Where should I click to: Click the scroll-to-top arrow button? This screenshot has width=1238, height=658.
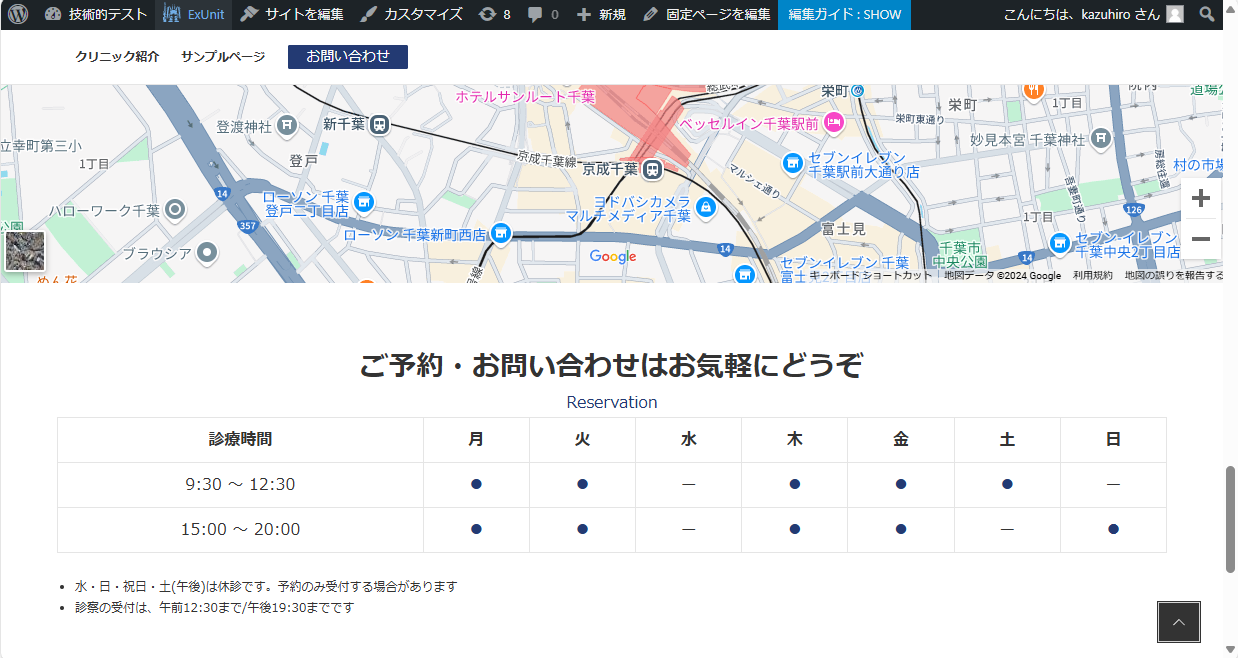click(x=1178, y=622)
